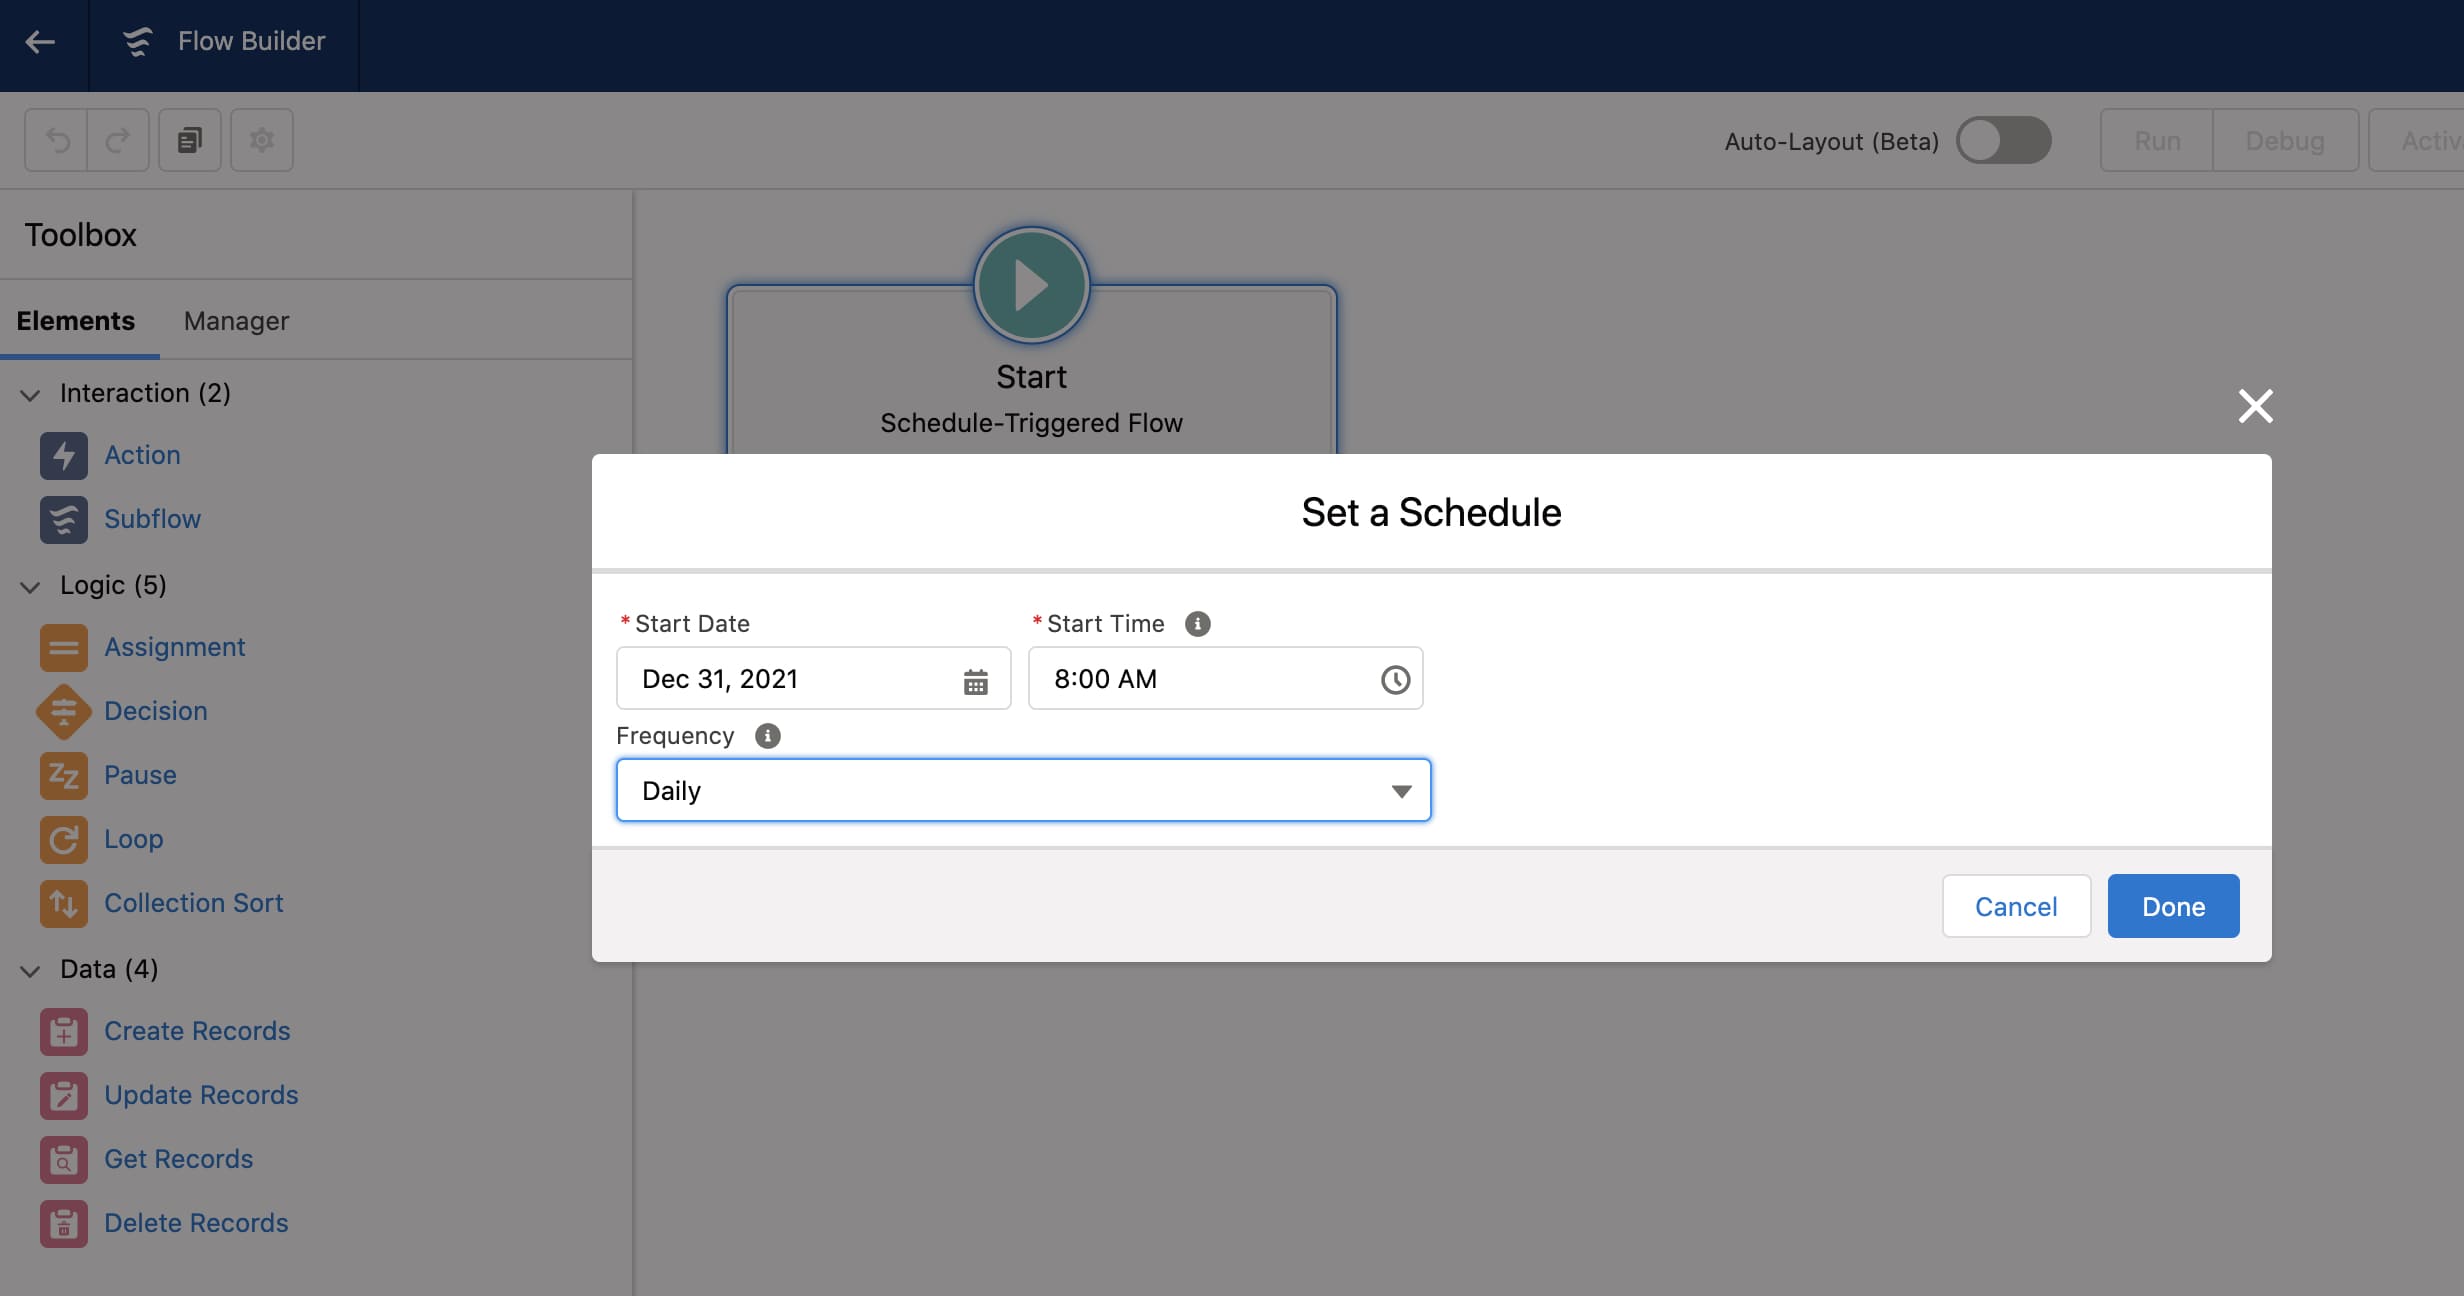Toggle Auto-Layout (Beta) on

point(2002,140)
